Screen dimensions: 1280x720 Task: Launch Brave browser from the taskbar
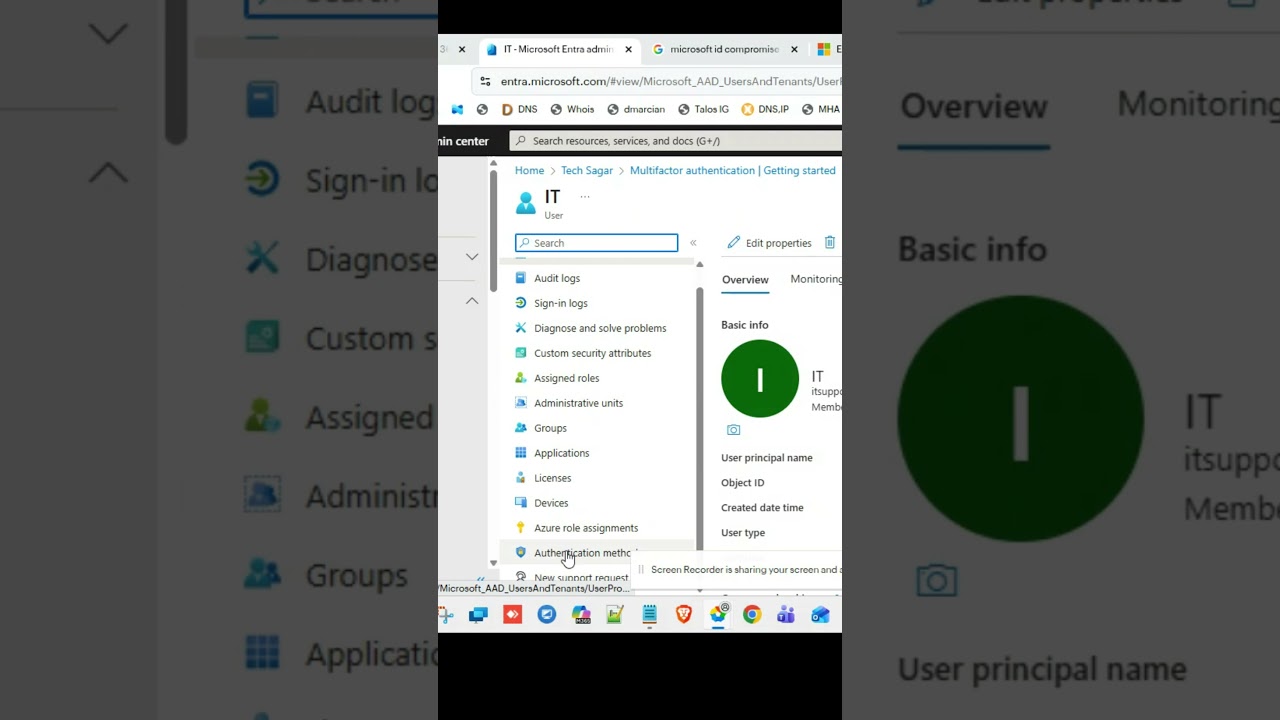point(683,615)
